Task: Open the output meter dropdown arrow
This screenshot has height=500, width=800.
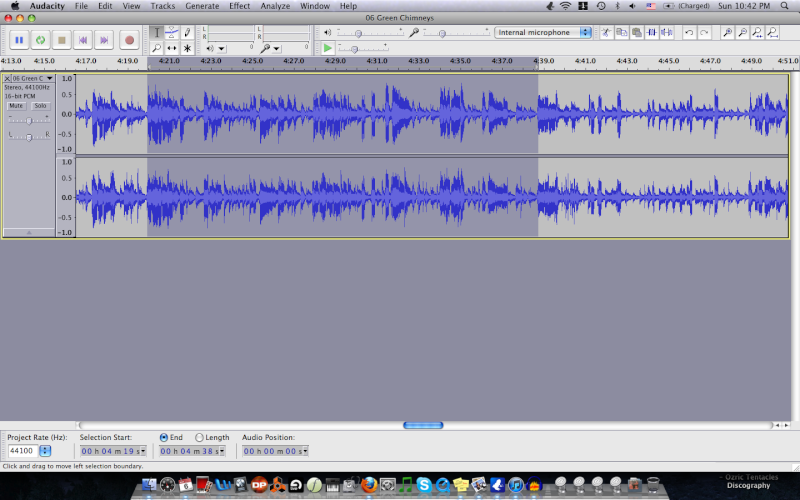Action: tap(221, 48)
